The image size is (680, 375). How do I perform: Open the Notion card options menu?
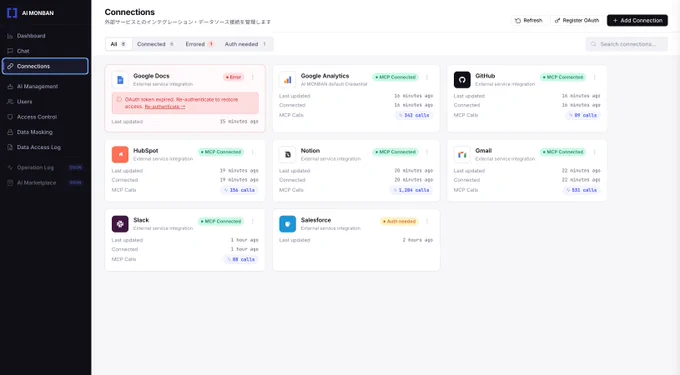point(427,152)
